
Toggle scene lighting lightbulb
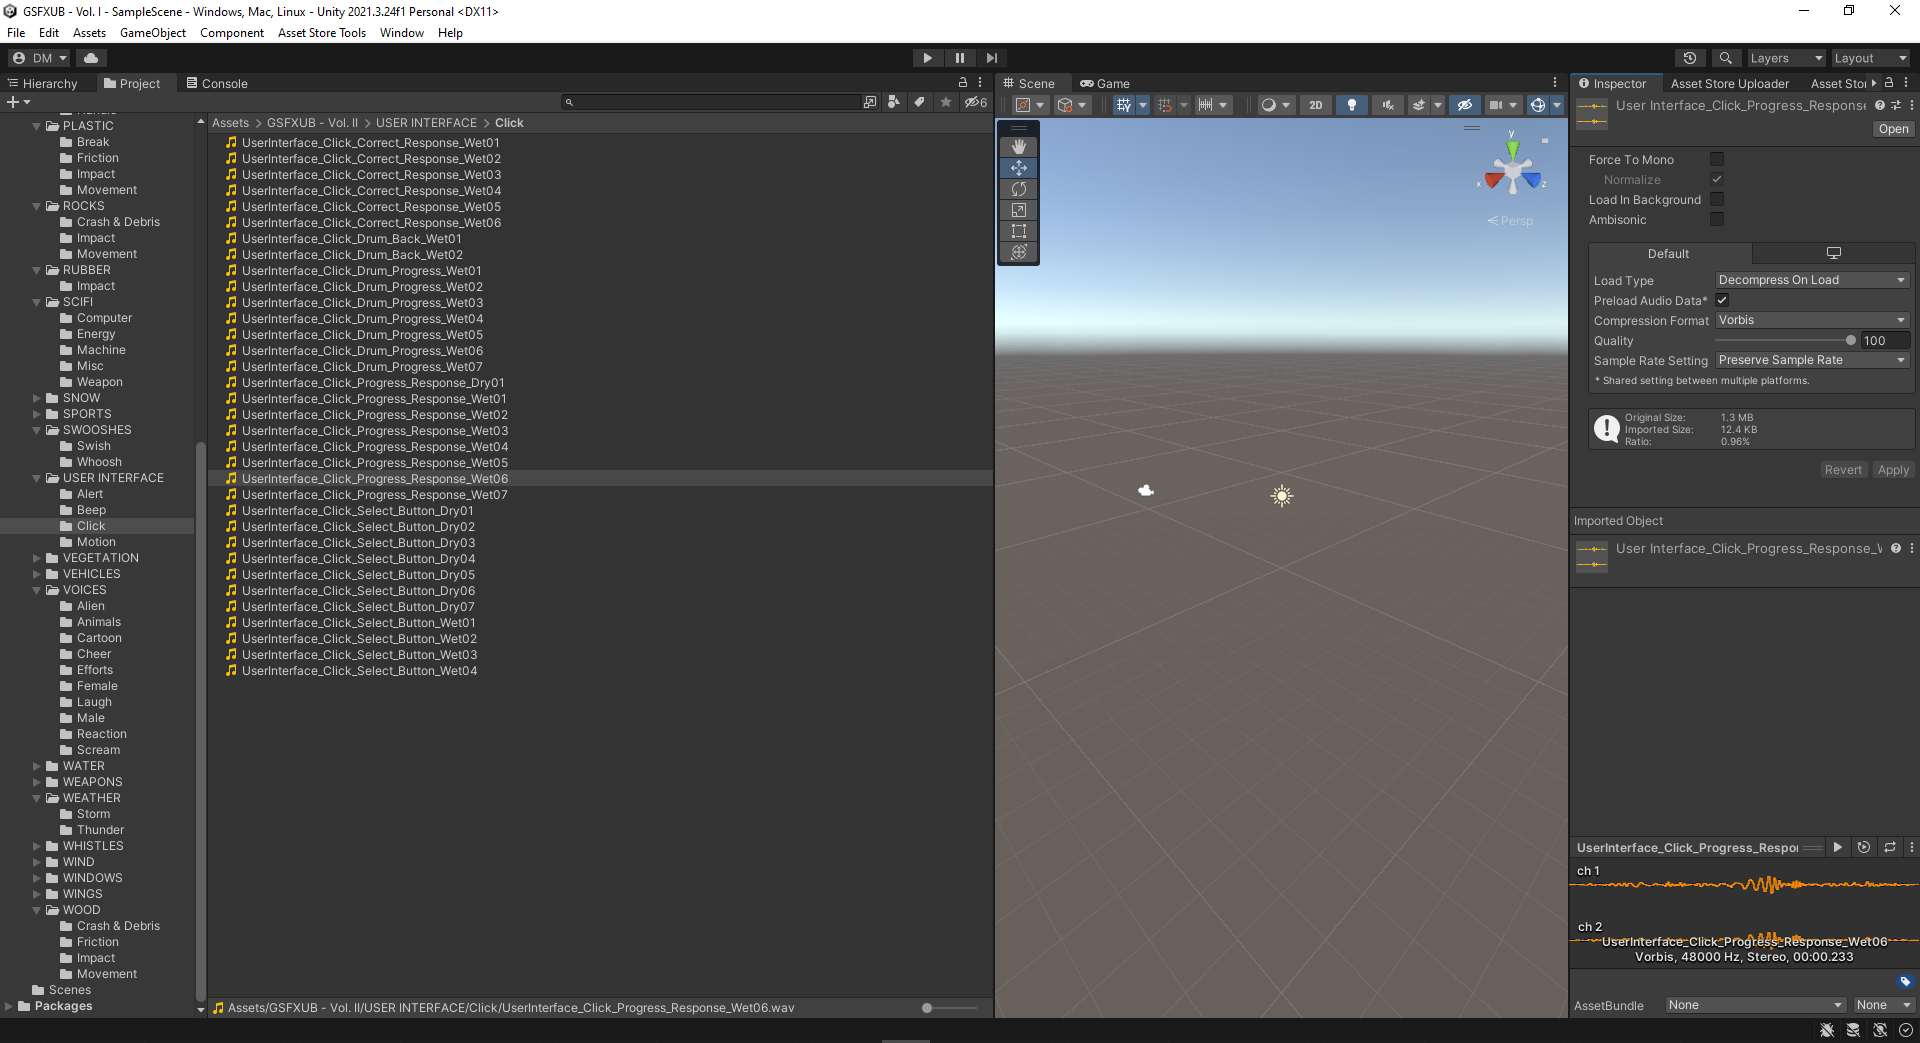[x=1352, y=105]
